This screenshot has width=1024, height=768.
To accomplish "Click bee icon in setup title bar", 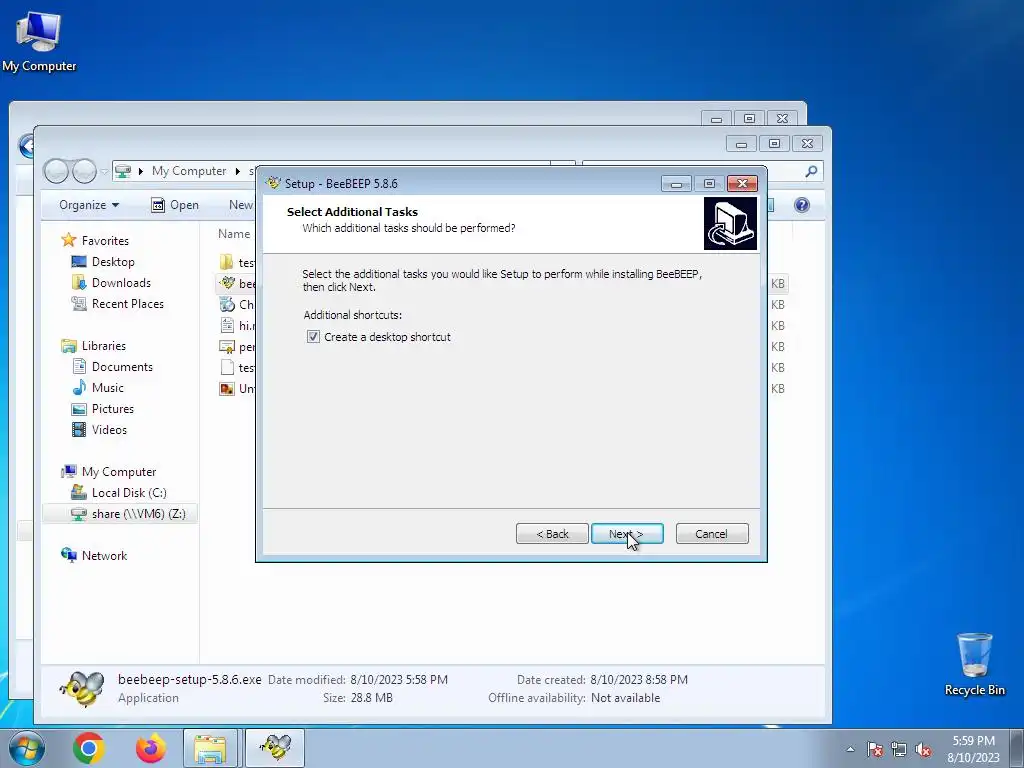I will click(274, 183).
